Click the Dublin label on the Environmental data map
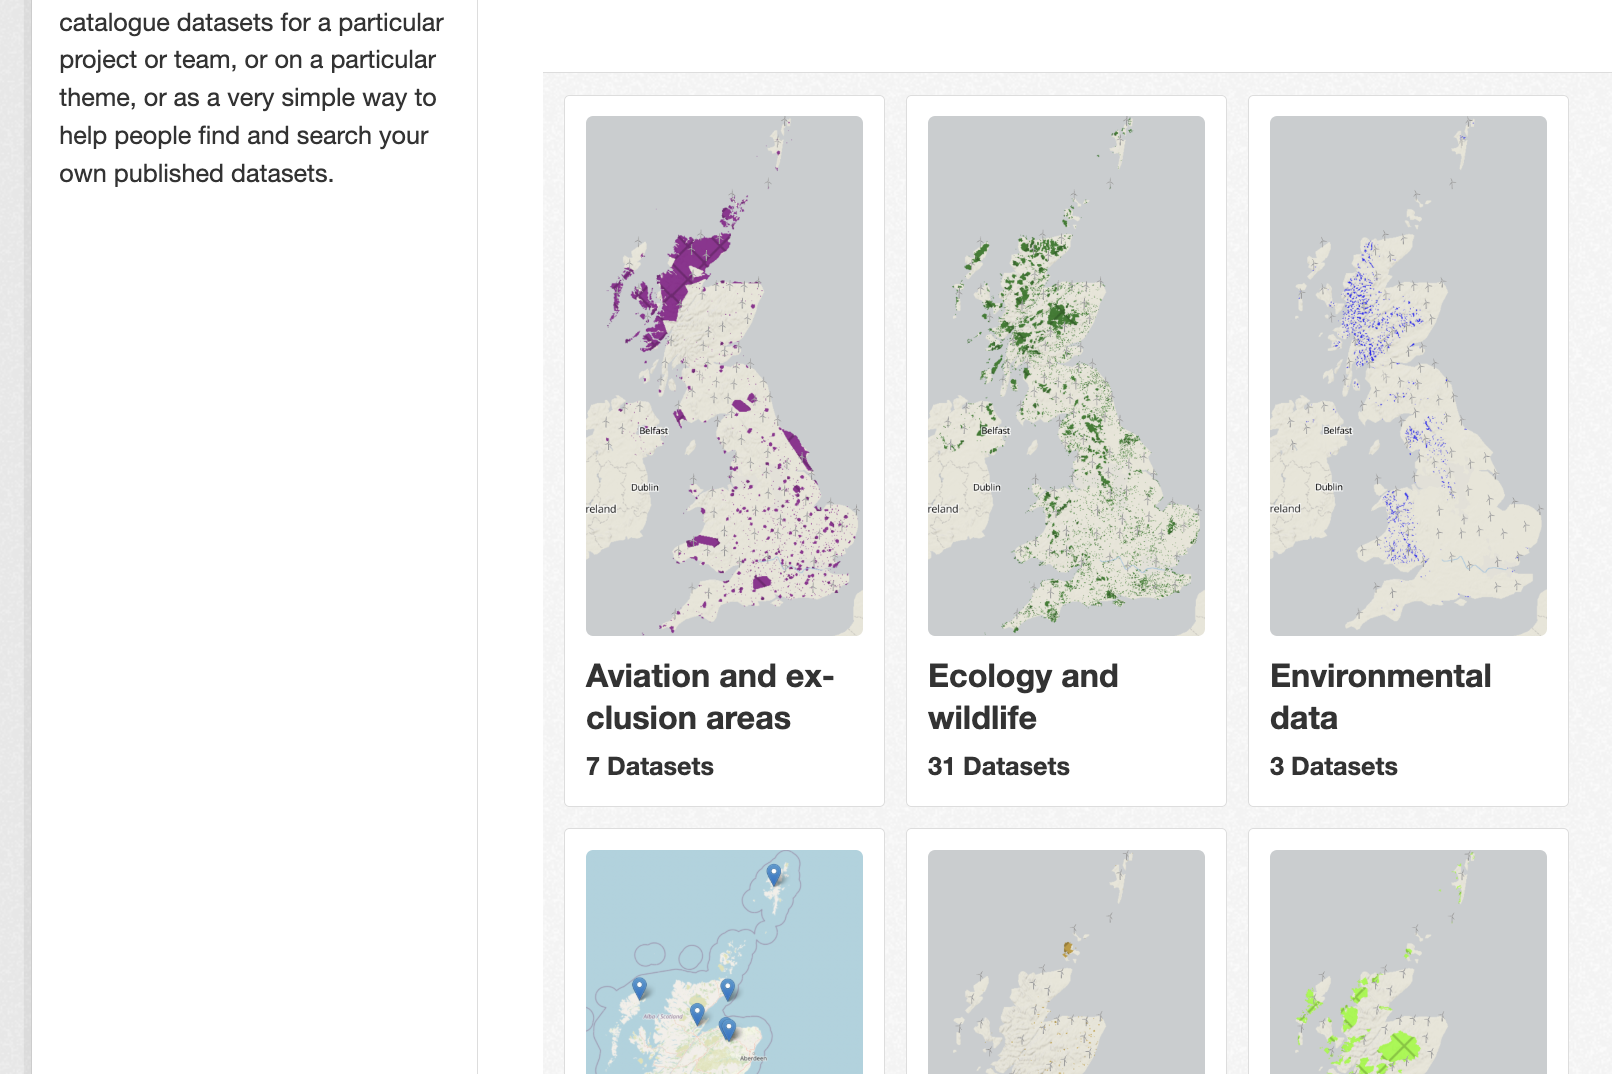 click(1329, 488)
